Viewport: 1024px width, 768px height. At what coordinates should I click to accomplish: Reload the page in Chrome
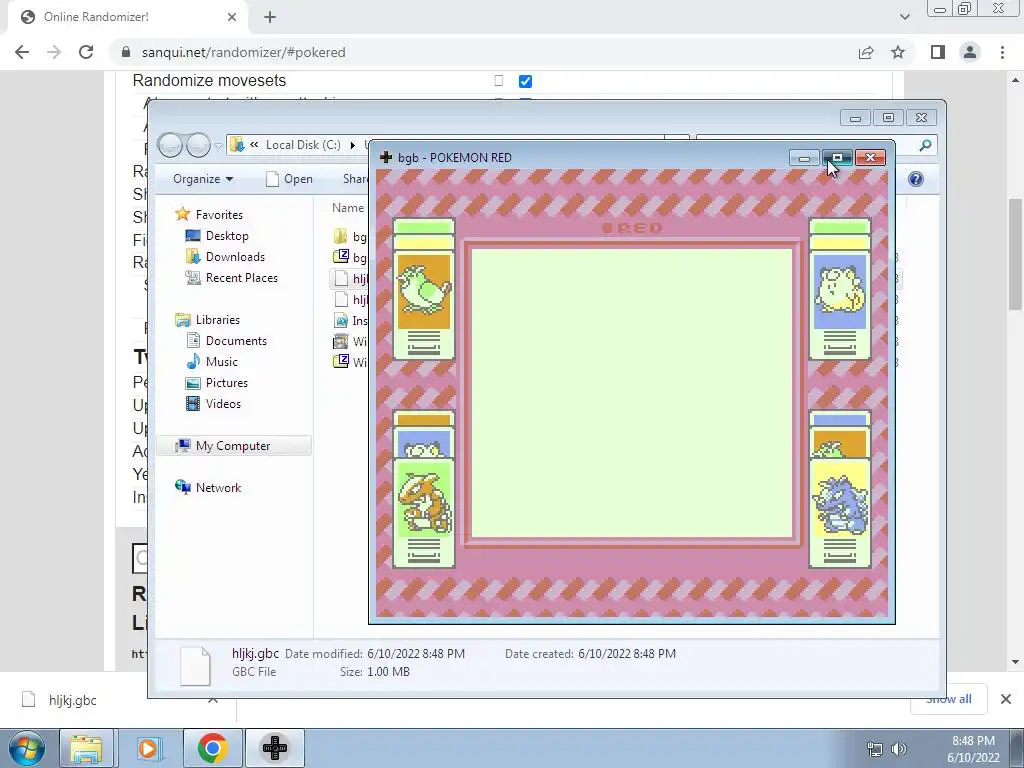click(86, 52)
